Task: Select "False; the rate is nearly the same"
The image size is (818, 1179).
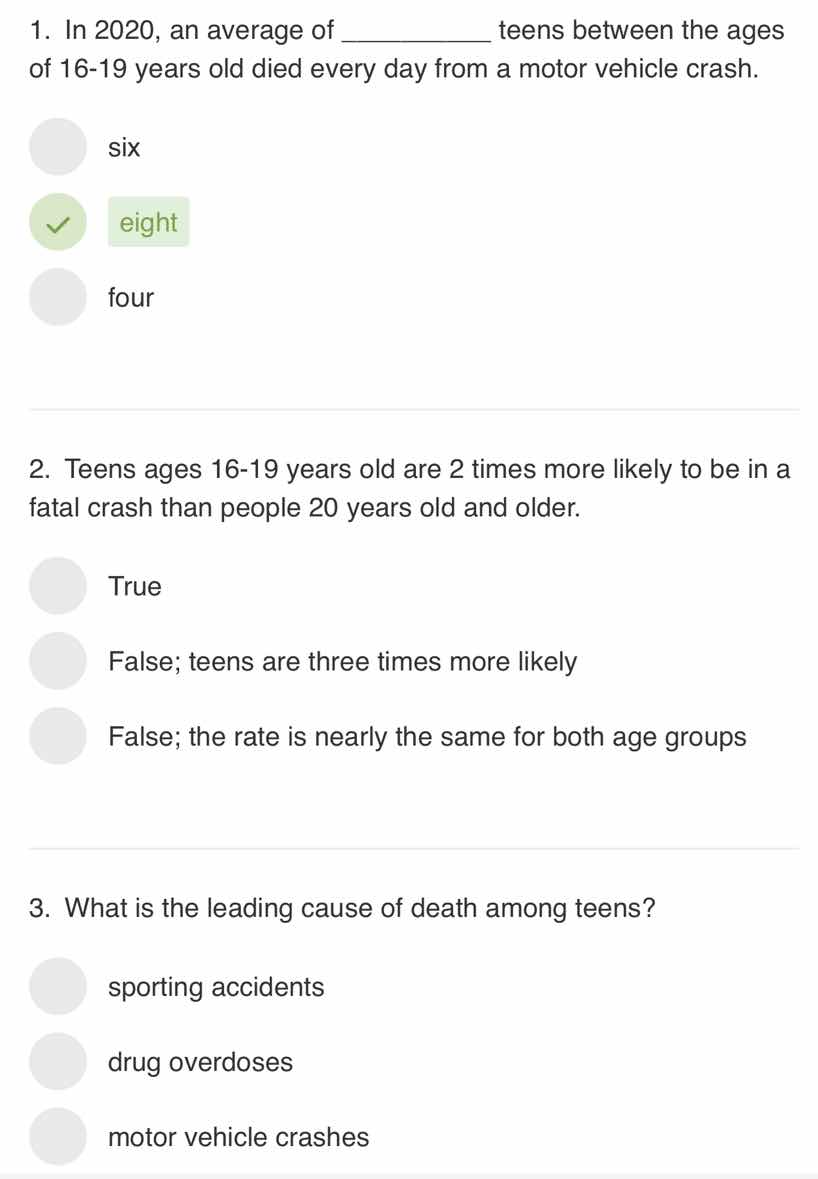Action: coord(57,736)
